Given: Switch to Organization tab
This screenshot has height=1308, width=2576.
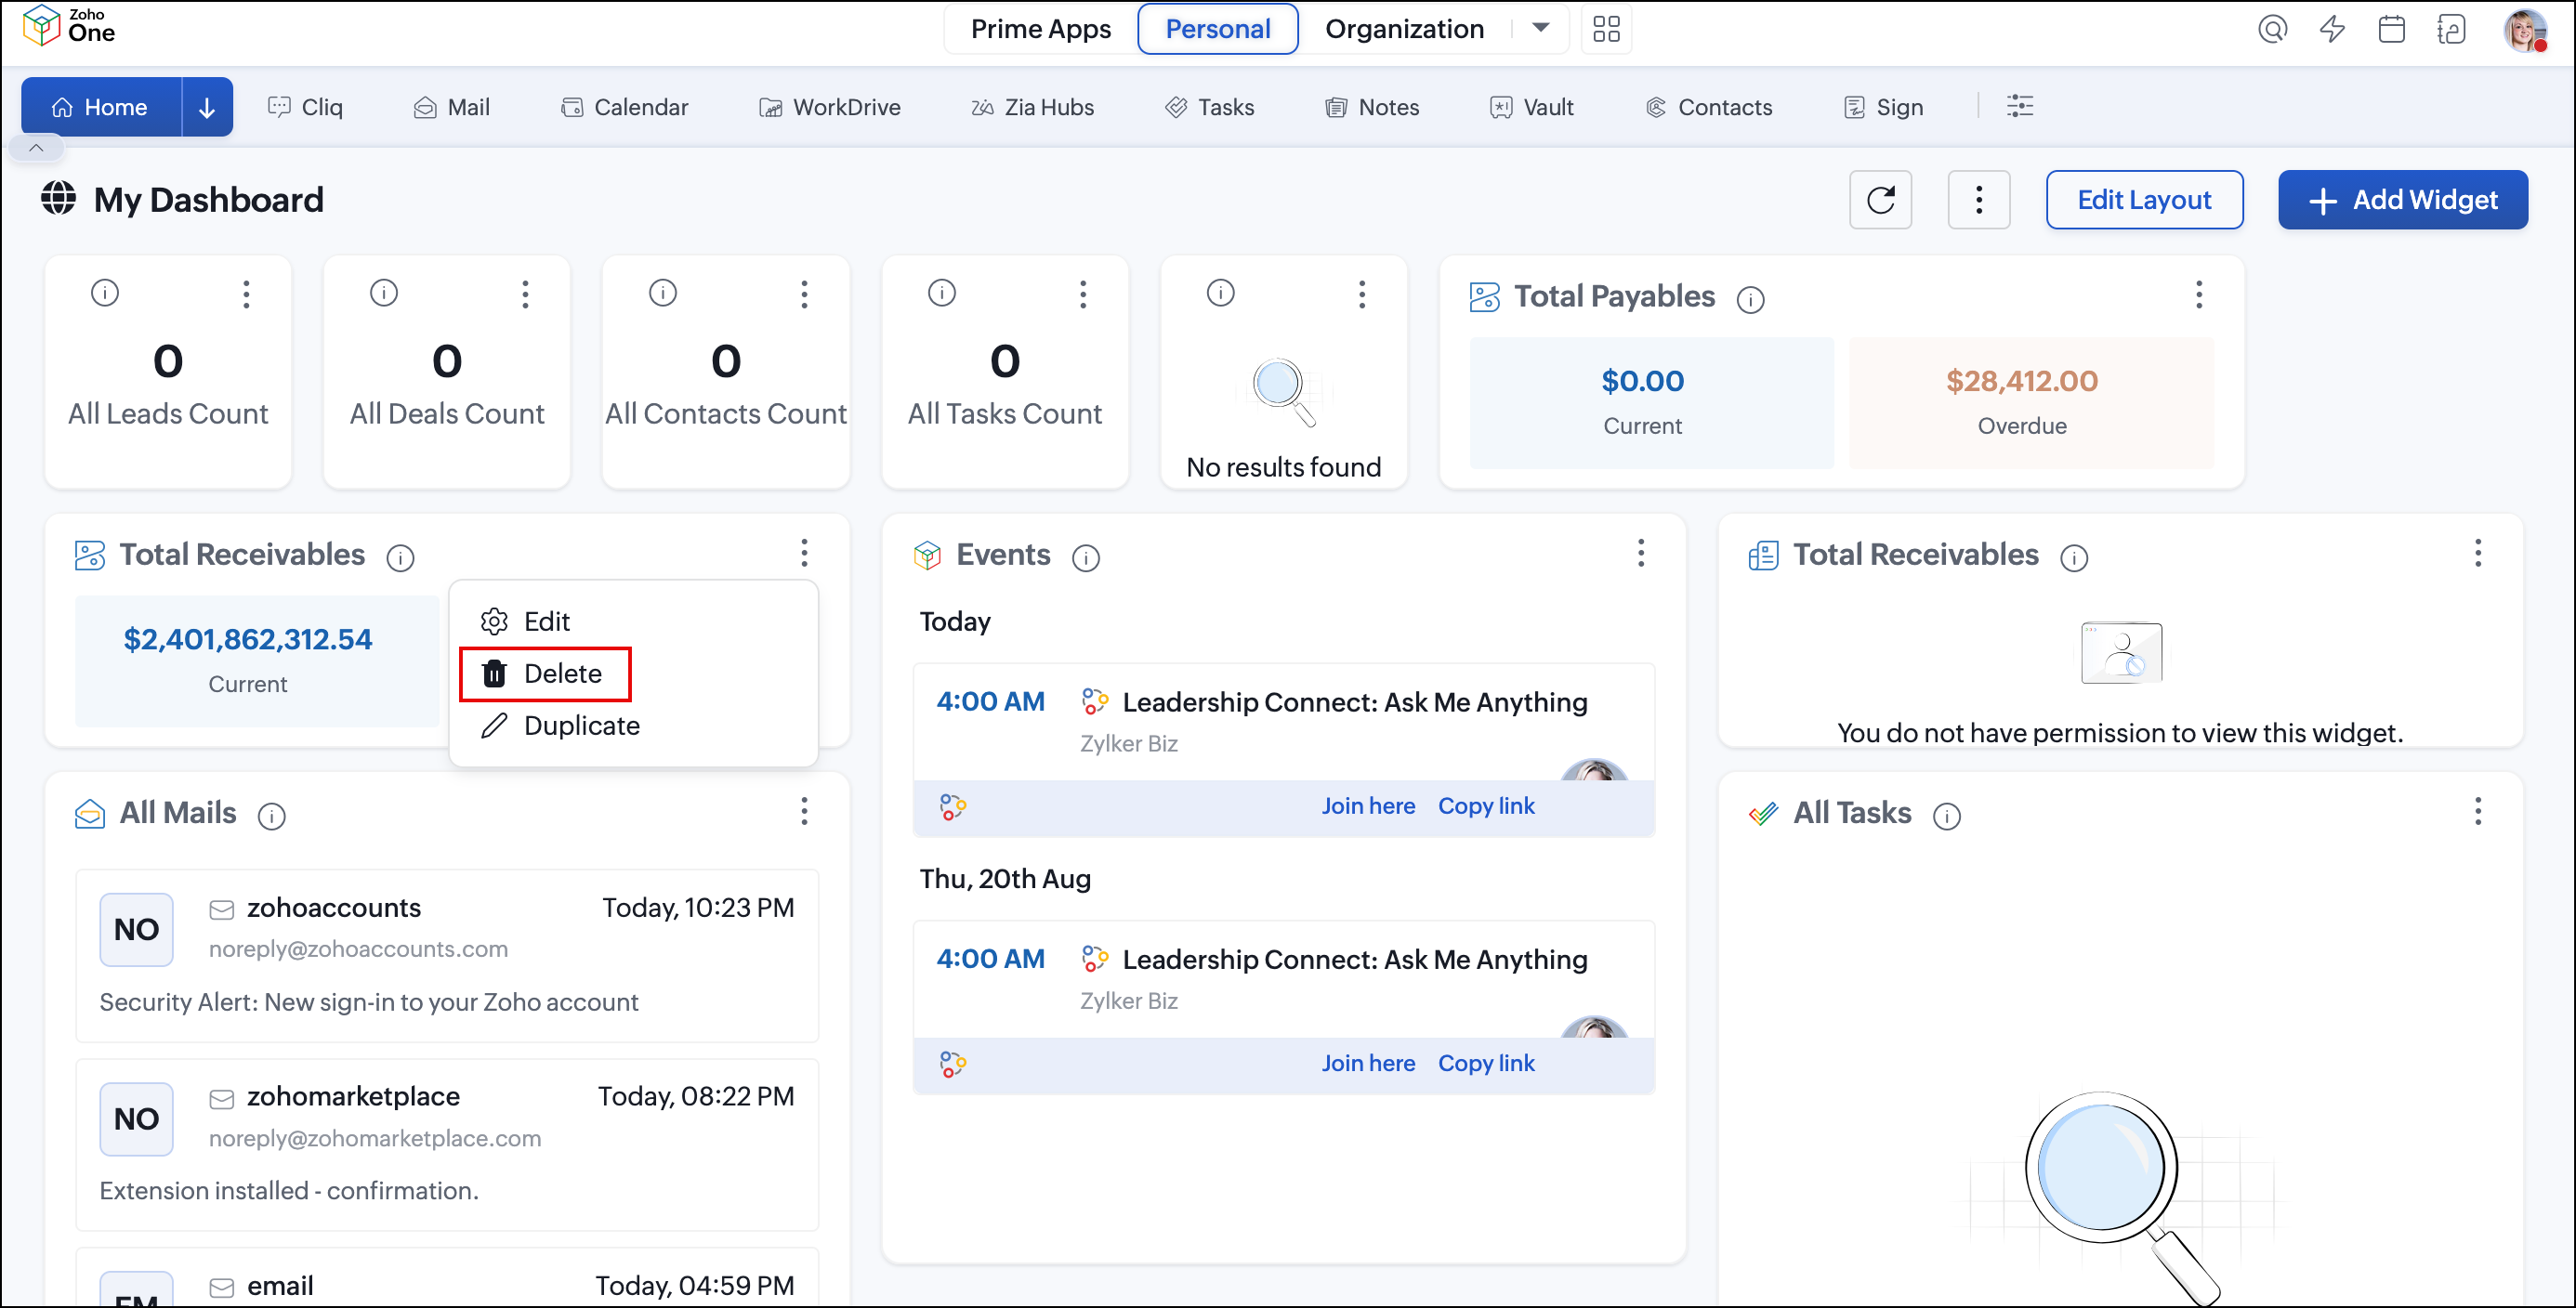Looking at the screenshot, I should pyautogui.click(x=1404, y=29).
